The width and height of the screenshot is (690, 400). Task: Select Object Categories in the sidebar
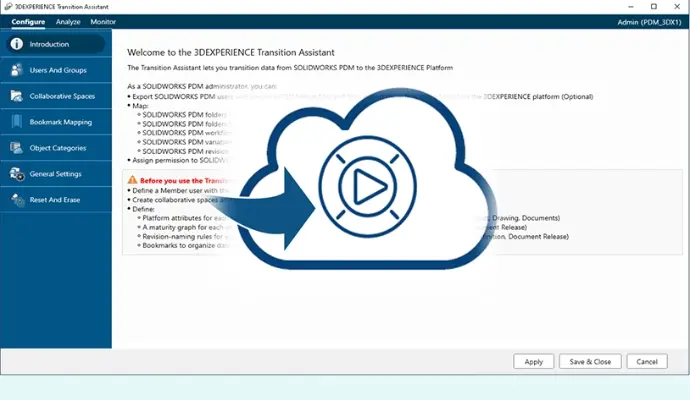(x=56, y=148)
